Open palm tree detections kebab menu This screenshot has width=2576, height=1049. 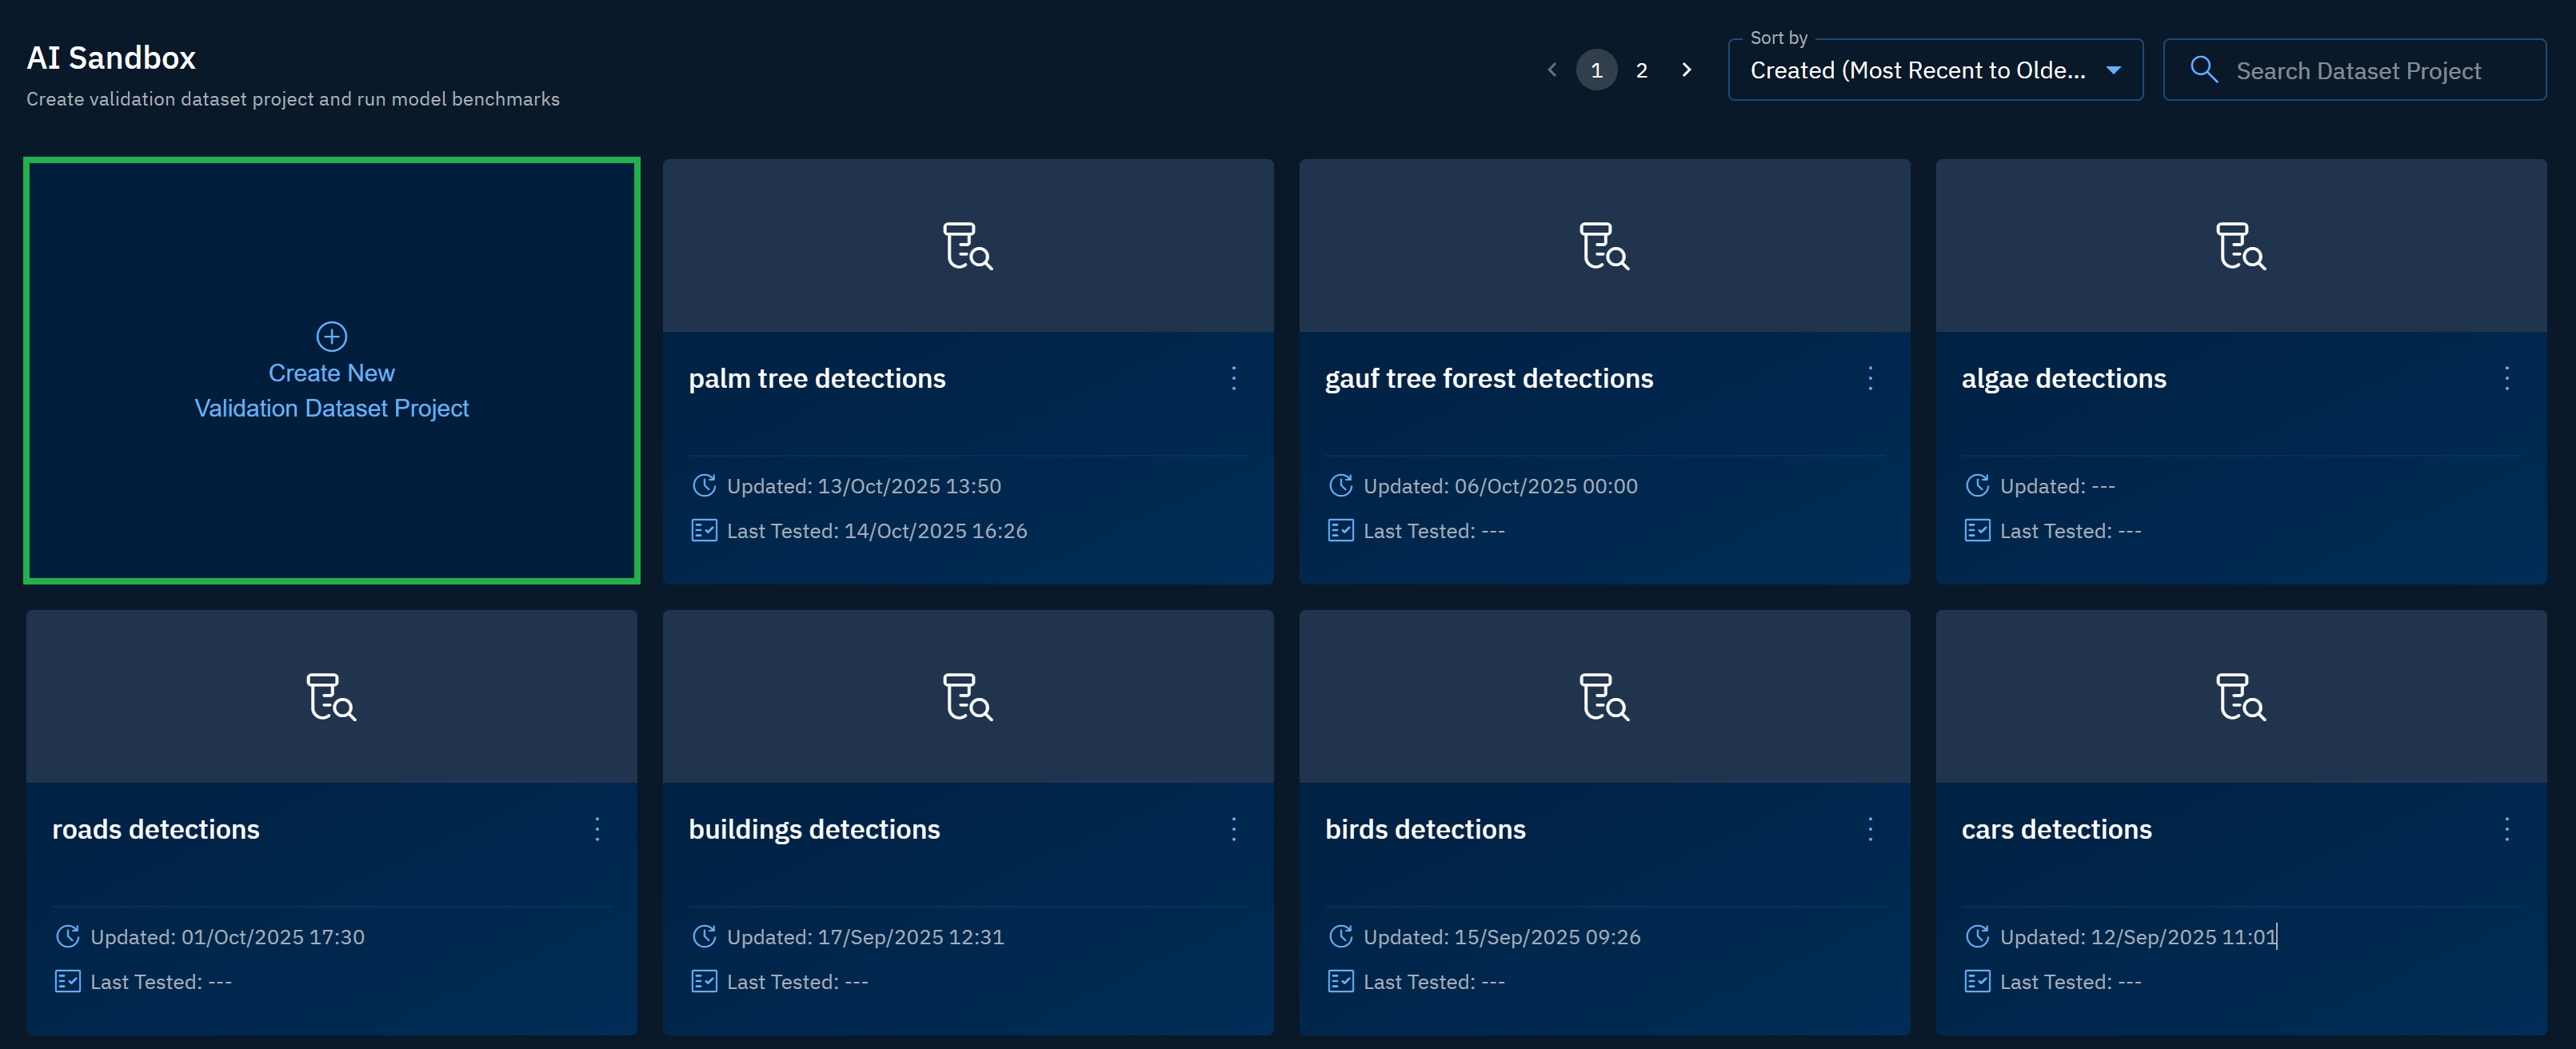pos(1234,378)
